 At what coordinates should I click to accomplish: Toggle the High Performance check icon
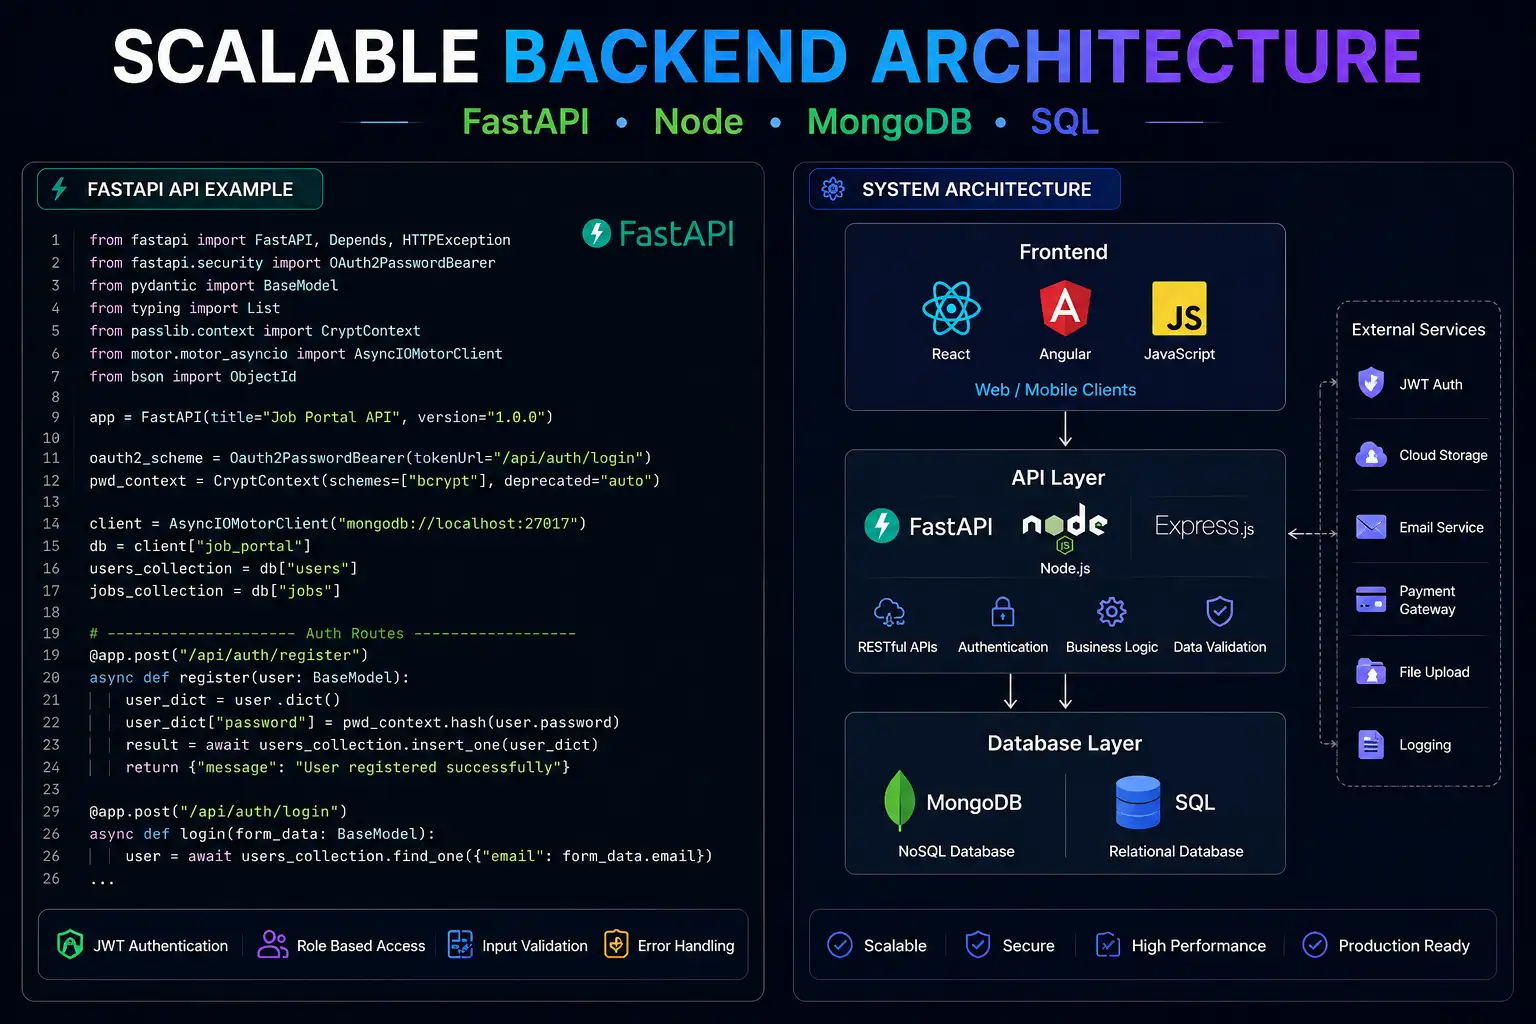pos(1108,945)
